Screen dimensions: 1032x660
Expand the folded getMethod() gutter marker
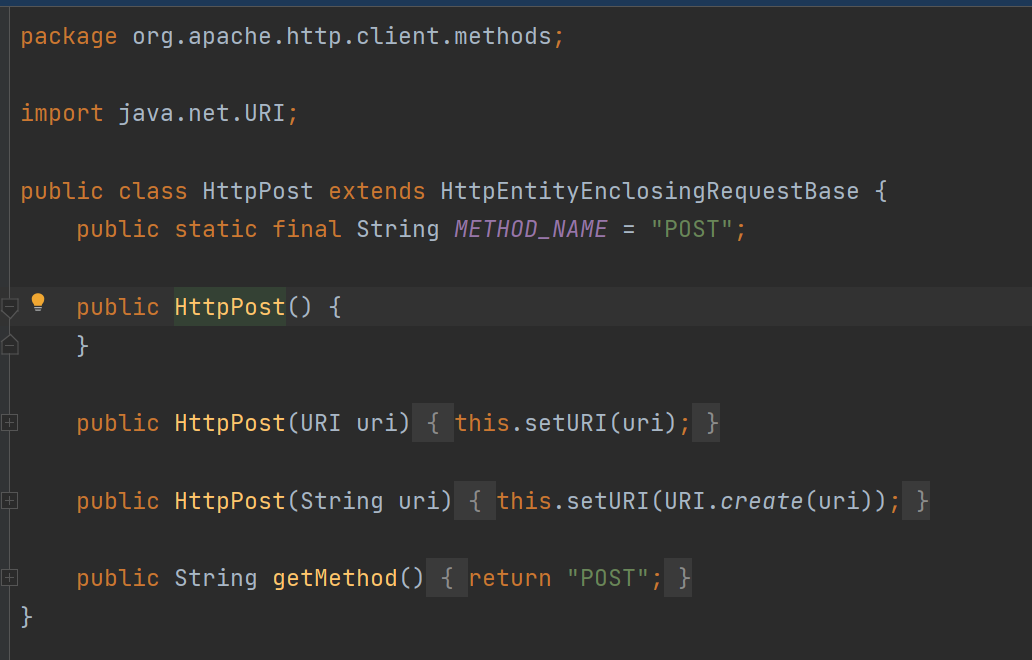pyautogui.click(x=9, y=577)
